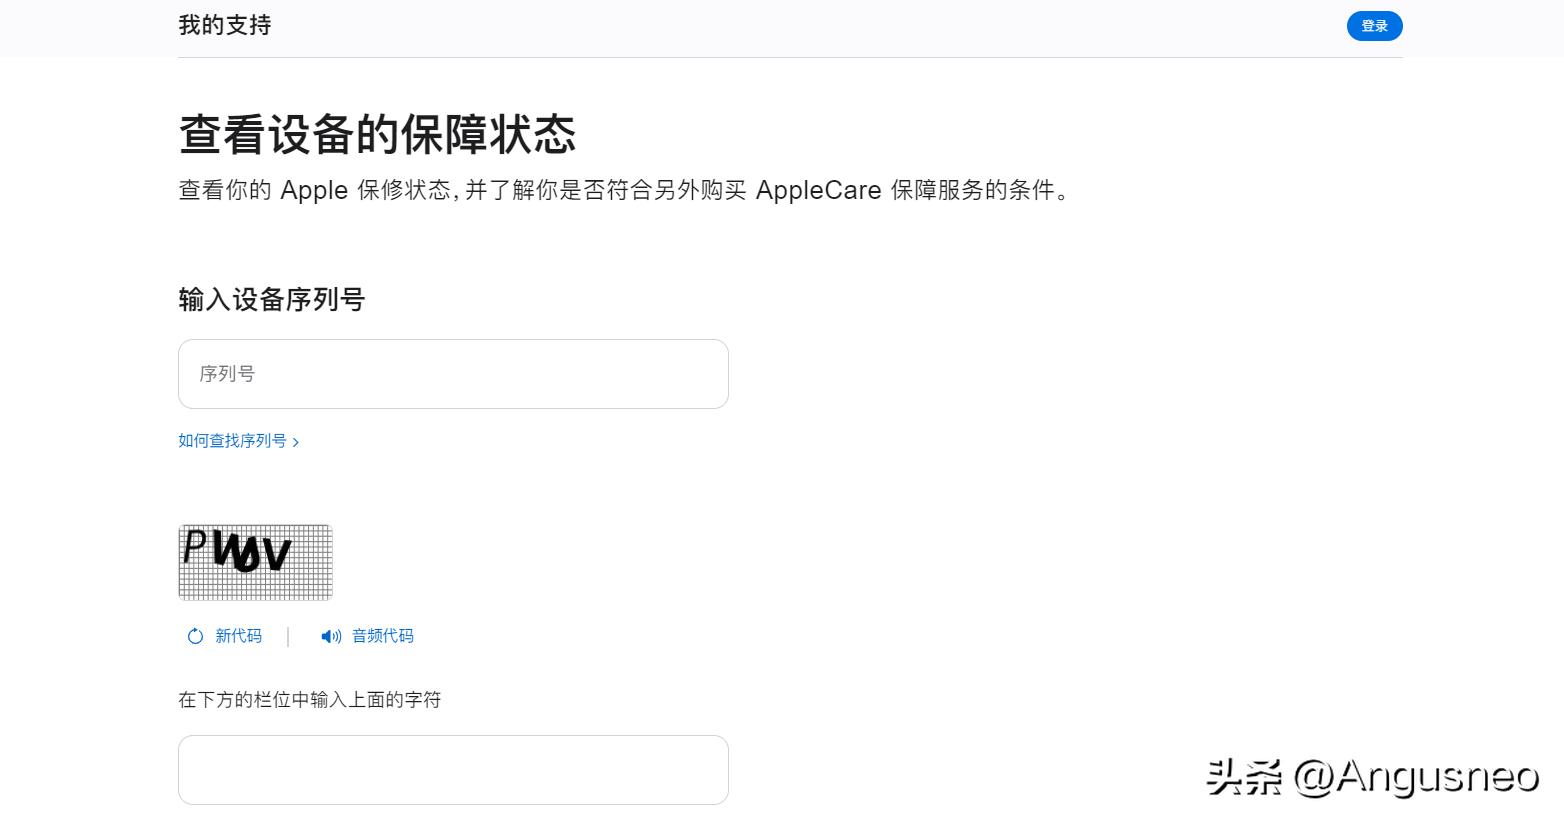Viewport: 1564px width, 822px height.
Task: Refresh the CAPTCHA with 新代码
Action: tap(237, 636)
